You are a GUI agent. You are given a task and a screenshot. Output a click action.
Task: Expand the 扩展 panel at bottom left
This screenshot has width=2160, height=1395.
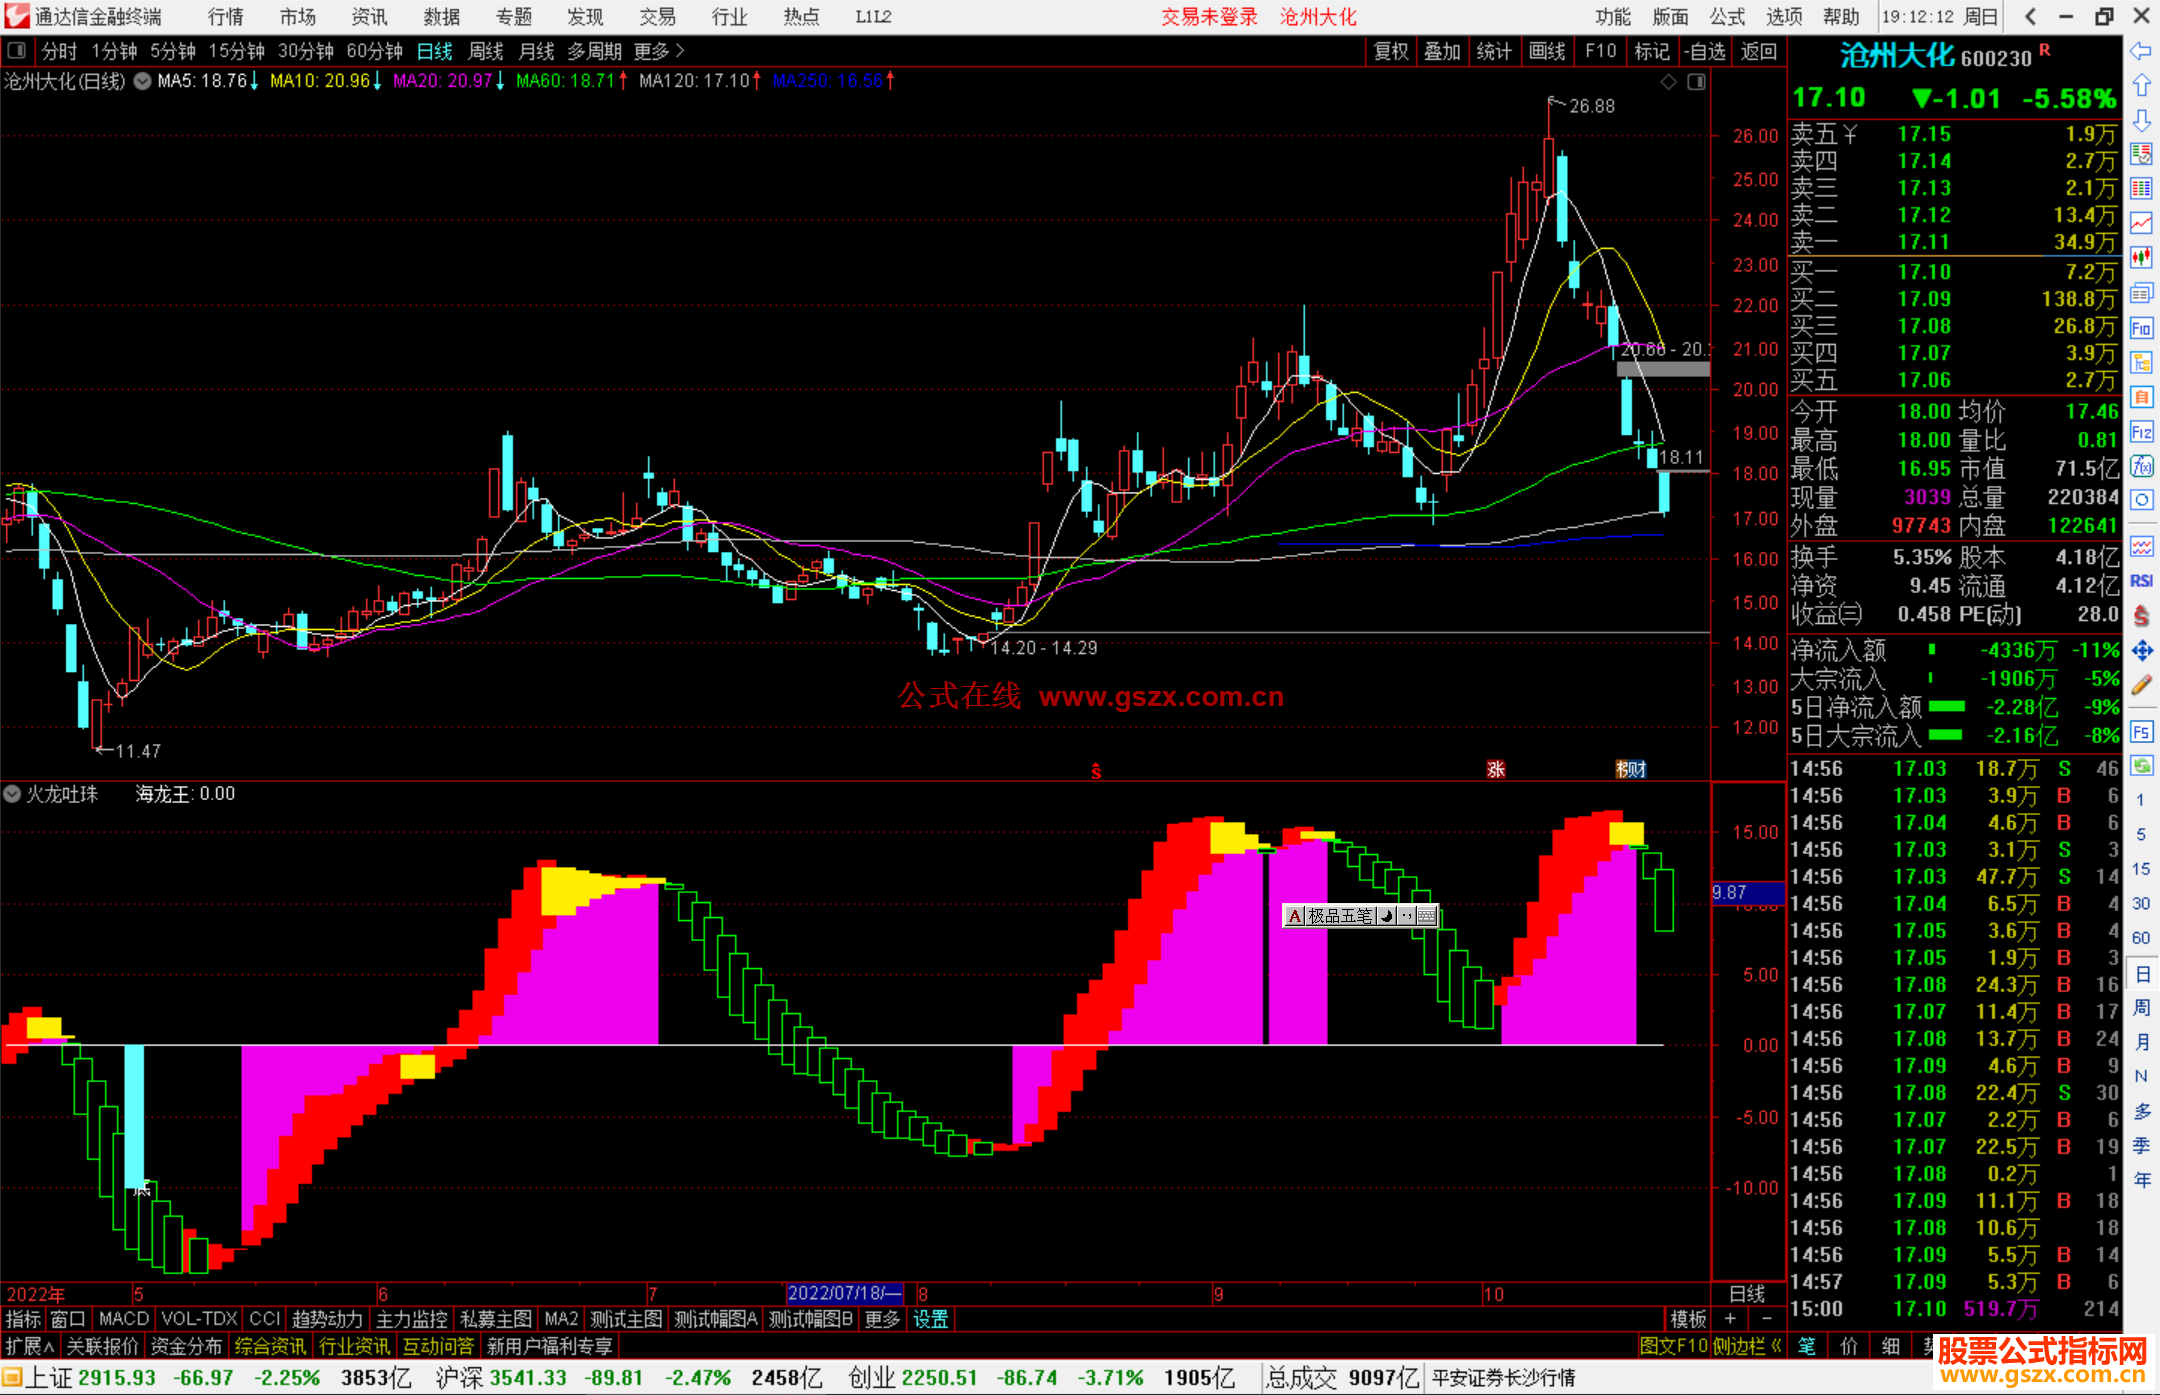(x=30, y=1346)
